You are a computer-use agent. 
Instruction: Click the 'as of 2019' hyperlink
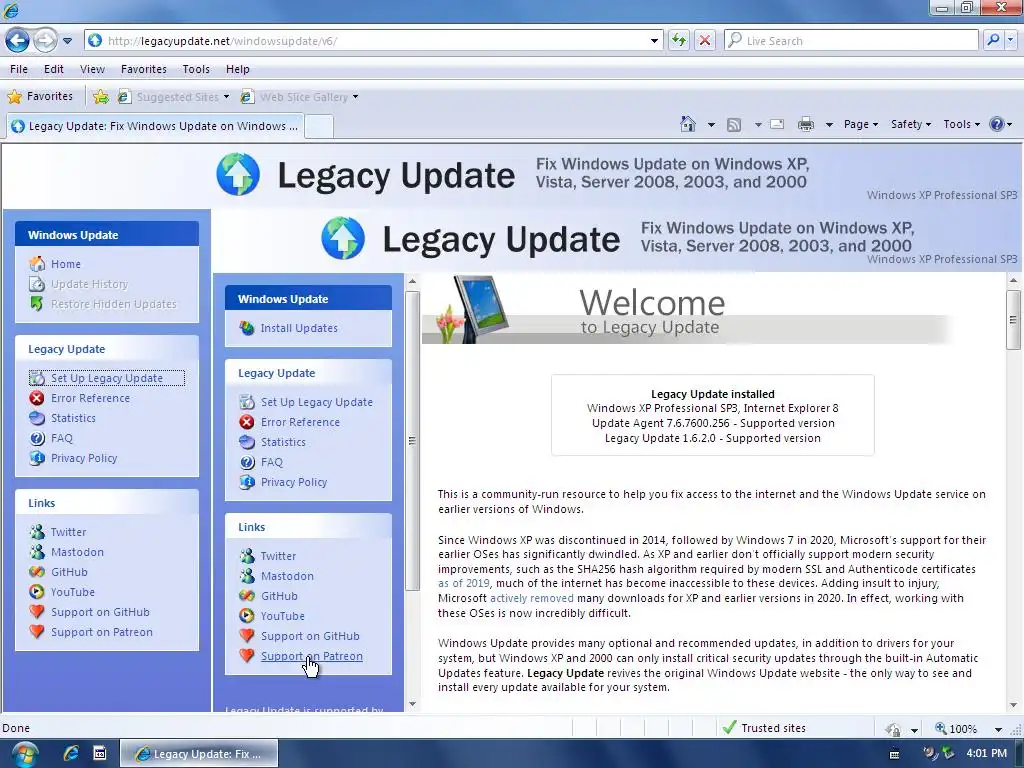pyautogui.click(x=464, y=583)
